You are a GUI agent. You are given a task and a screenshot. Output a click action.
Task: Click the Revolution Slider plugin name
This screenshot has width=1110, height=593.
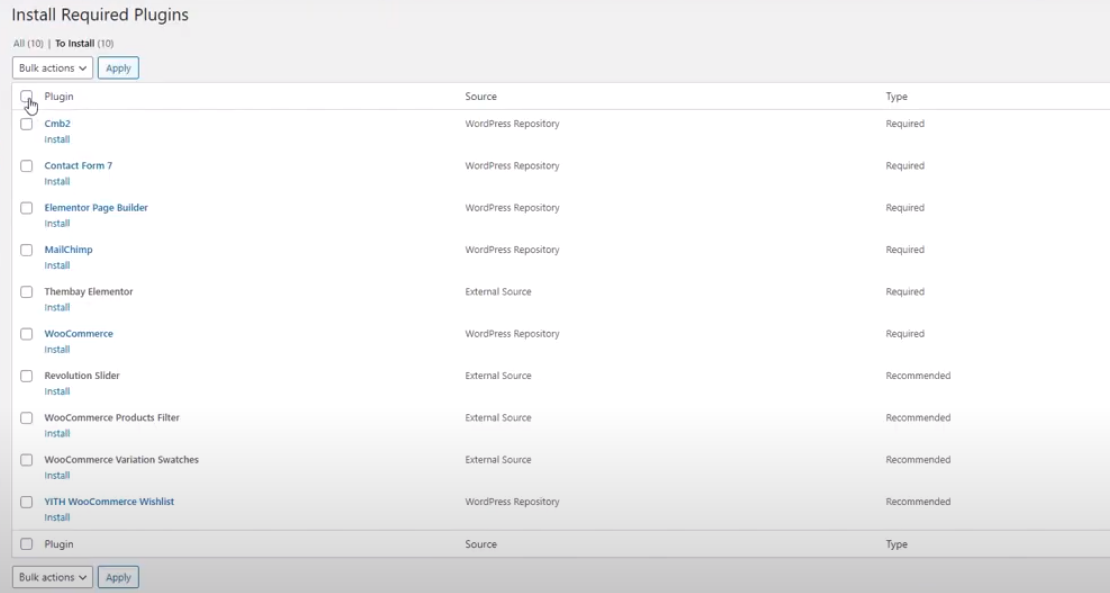(82, 375)
